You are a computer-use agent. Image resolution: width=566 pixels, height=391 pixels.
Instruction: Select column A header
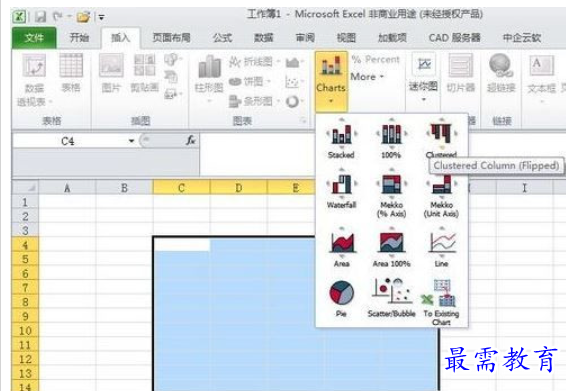(67, 188)
